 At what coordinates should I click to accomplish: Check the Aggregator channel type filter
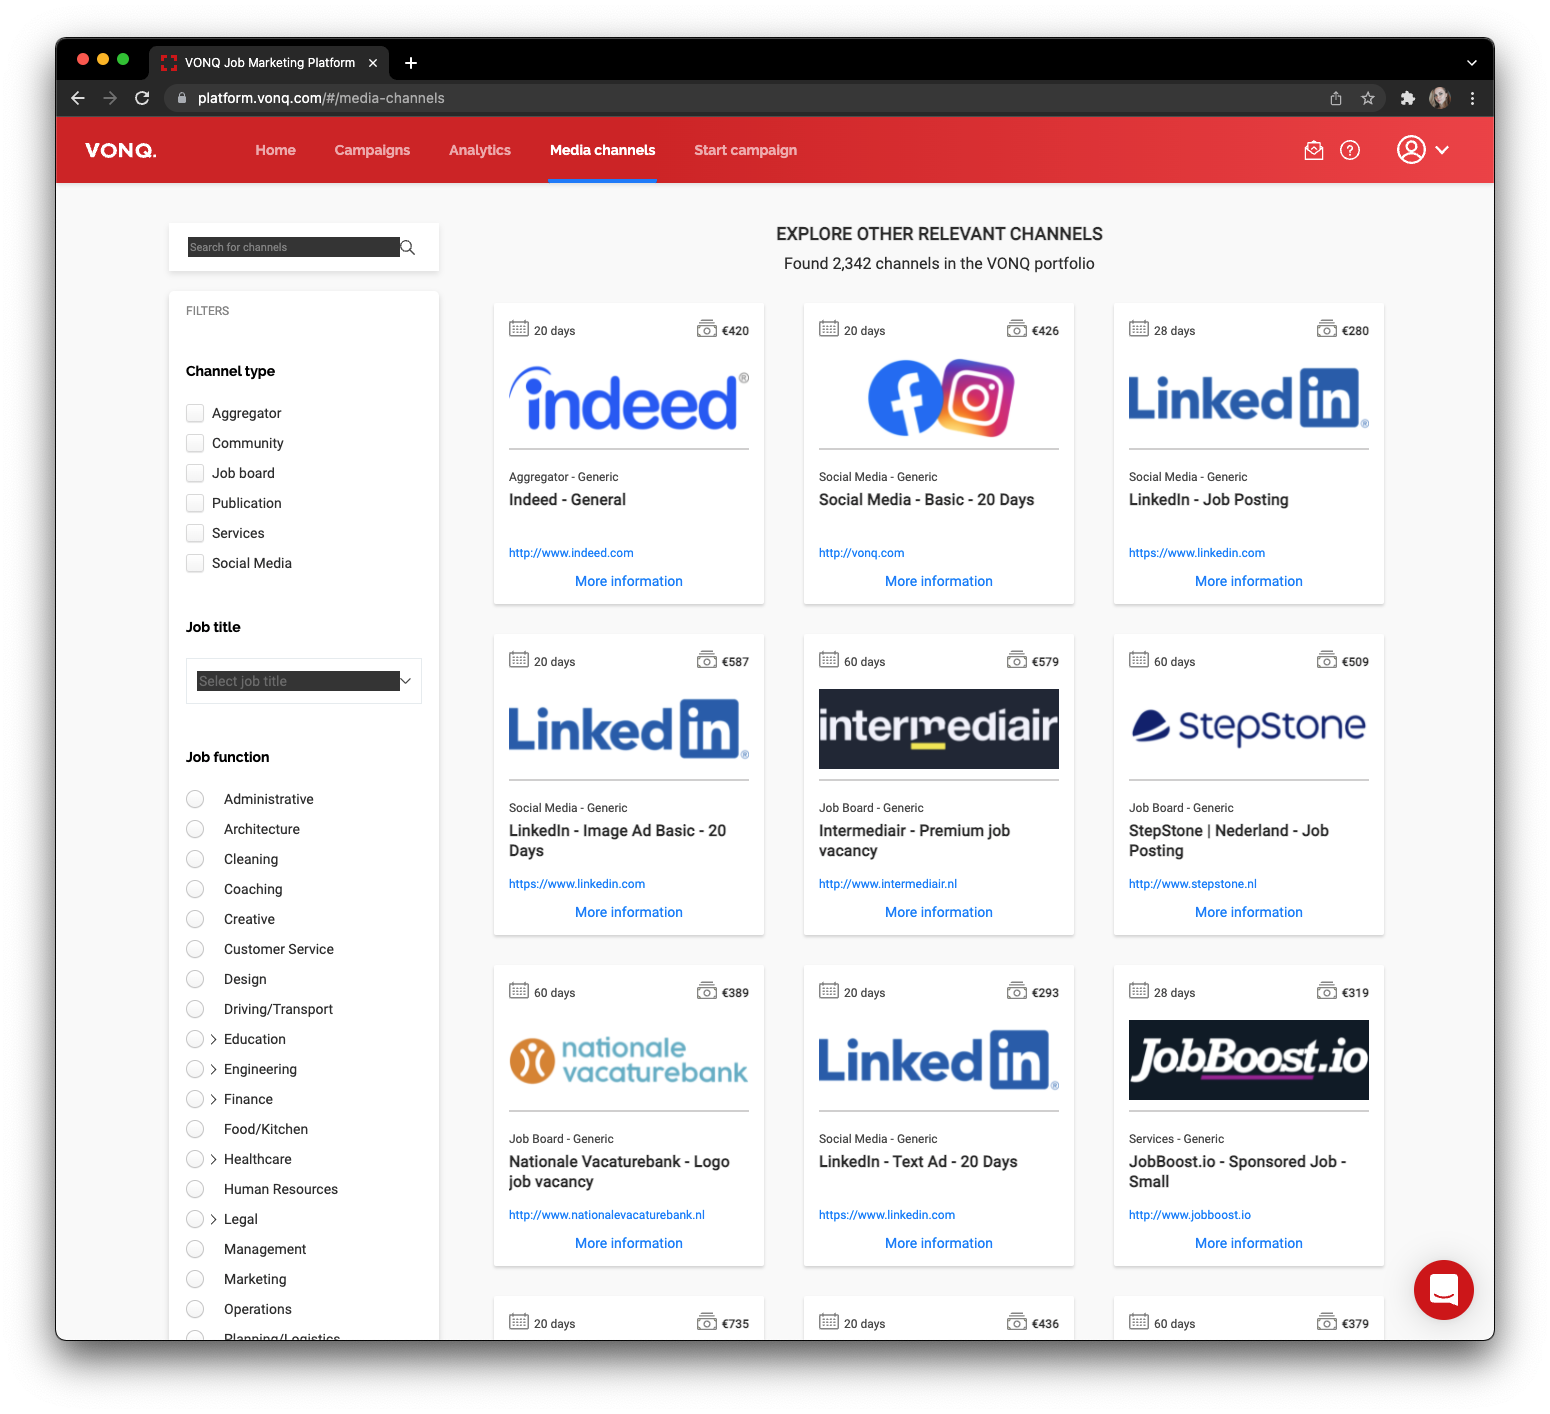click(x=195, y=413)
